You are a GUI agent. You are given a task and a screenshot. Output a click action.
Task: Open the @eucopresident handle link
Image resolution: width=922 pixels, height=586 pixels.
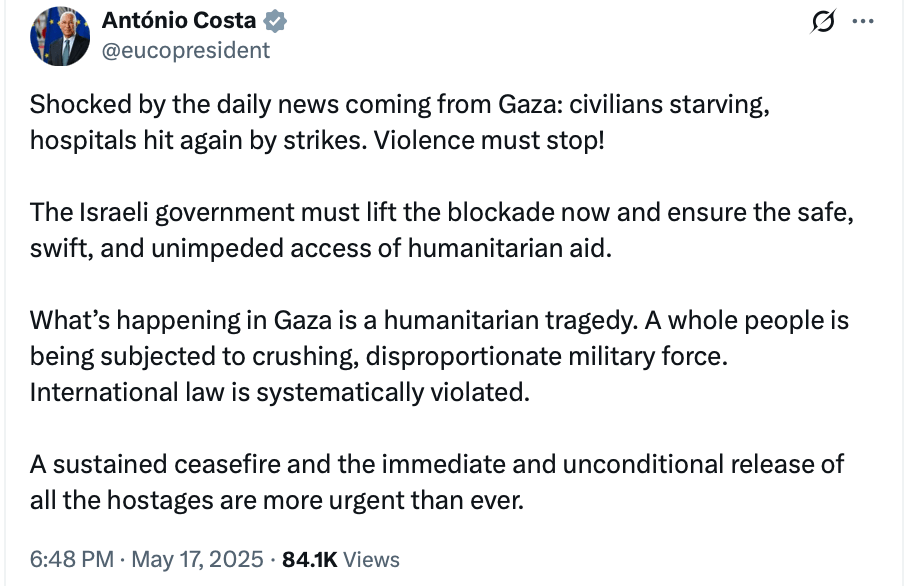pos(185,50)
